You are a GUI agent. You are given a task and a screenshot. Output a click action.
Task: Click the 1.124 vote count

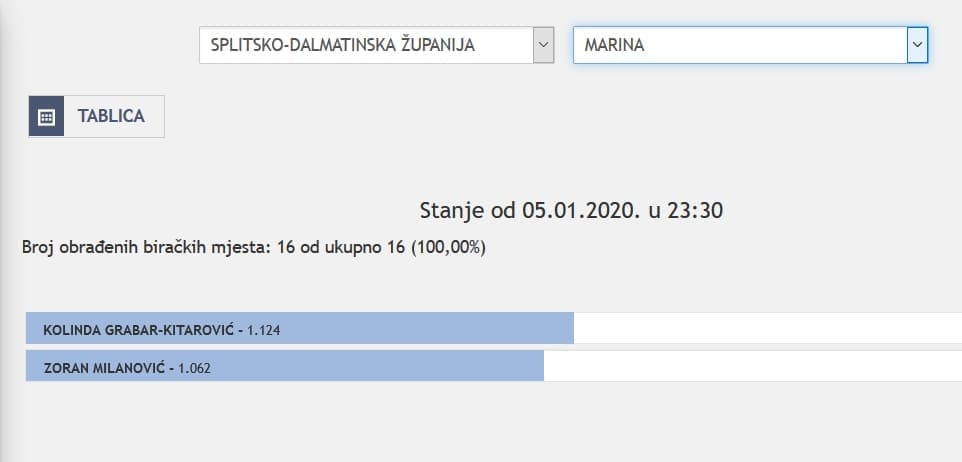coord(263,329)
